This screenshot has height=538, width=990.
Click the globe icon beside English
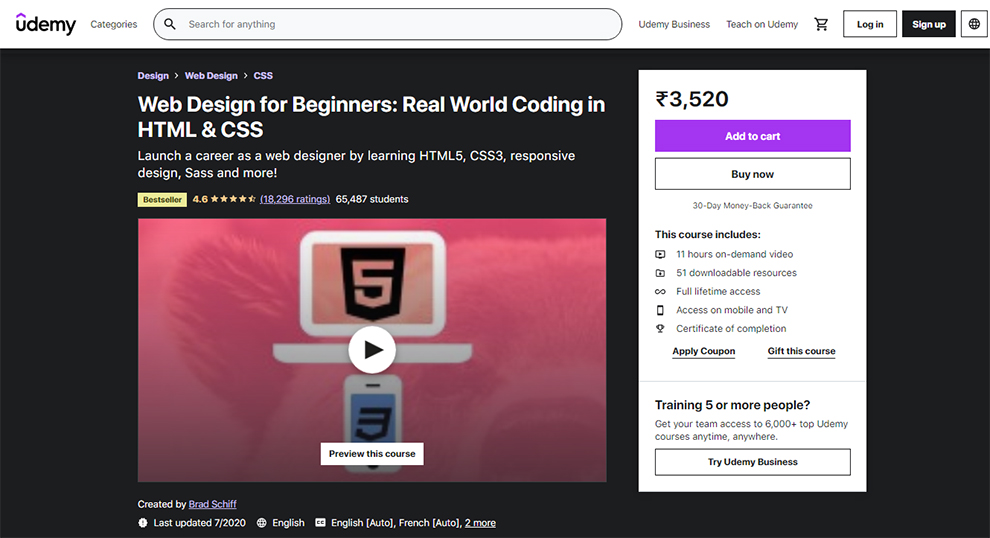pos(261,523)
